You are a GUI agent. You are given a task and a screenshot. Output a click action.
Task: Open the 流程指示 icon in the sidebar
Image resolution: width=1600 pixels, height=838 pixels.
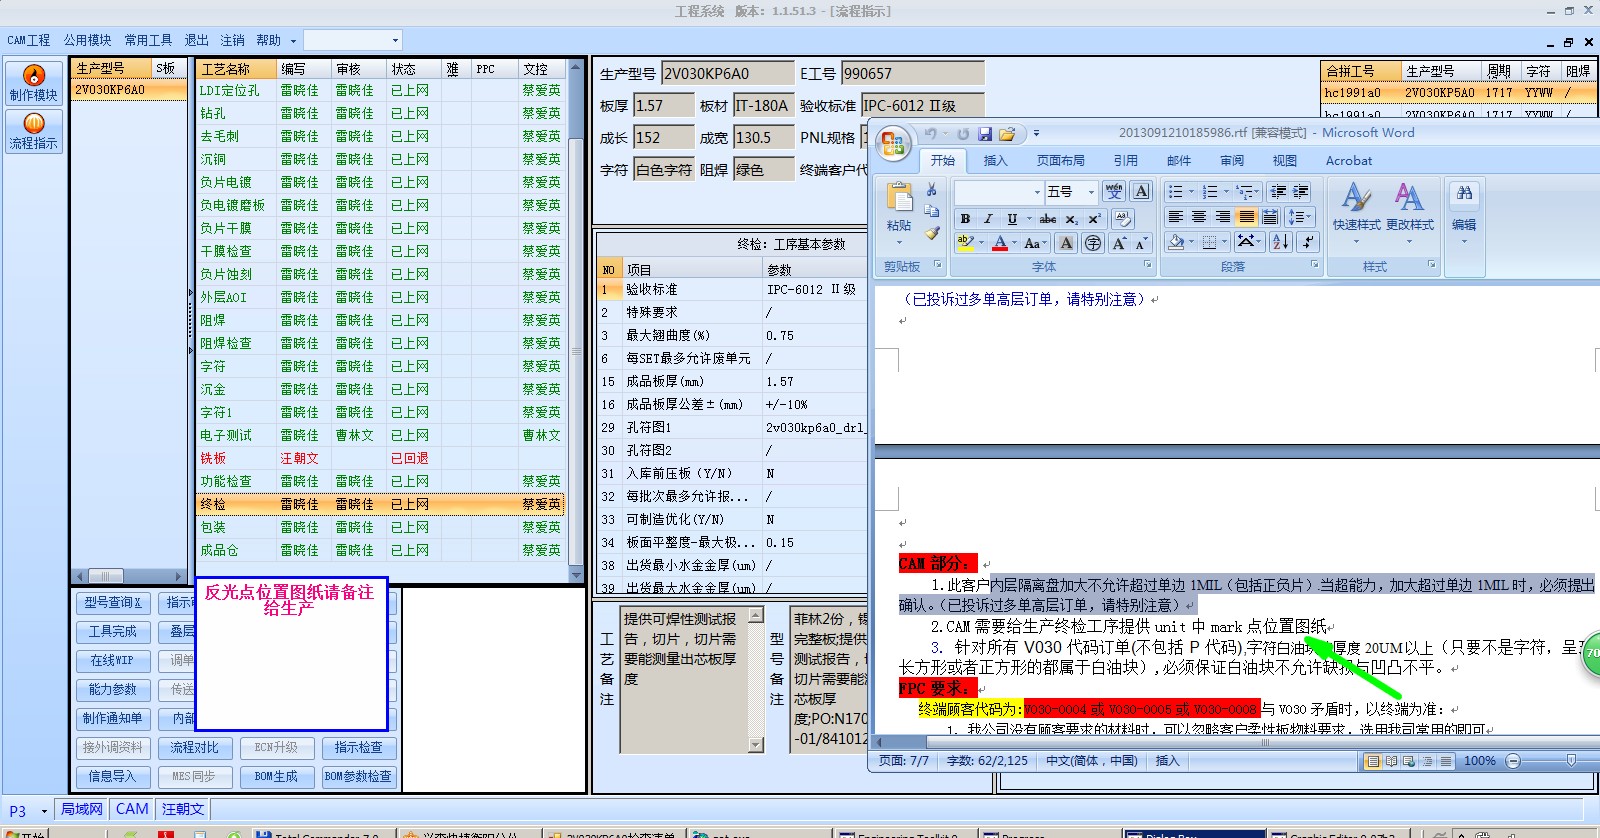pyautogui.click(x=34, y=130)
